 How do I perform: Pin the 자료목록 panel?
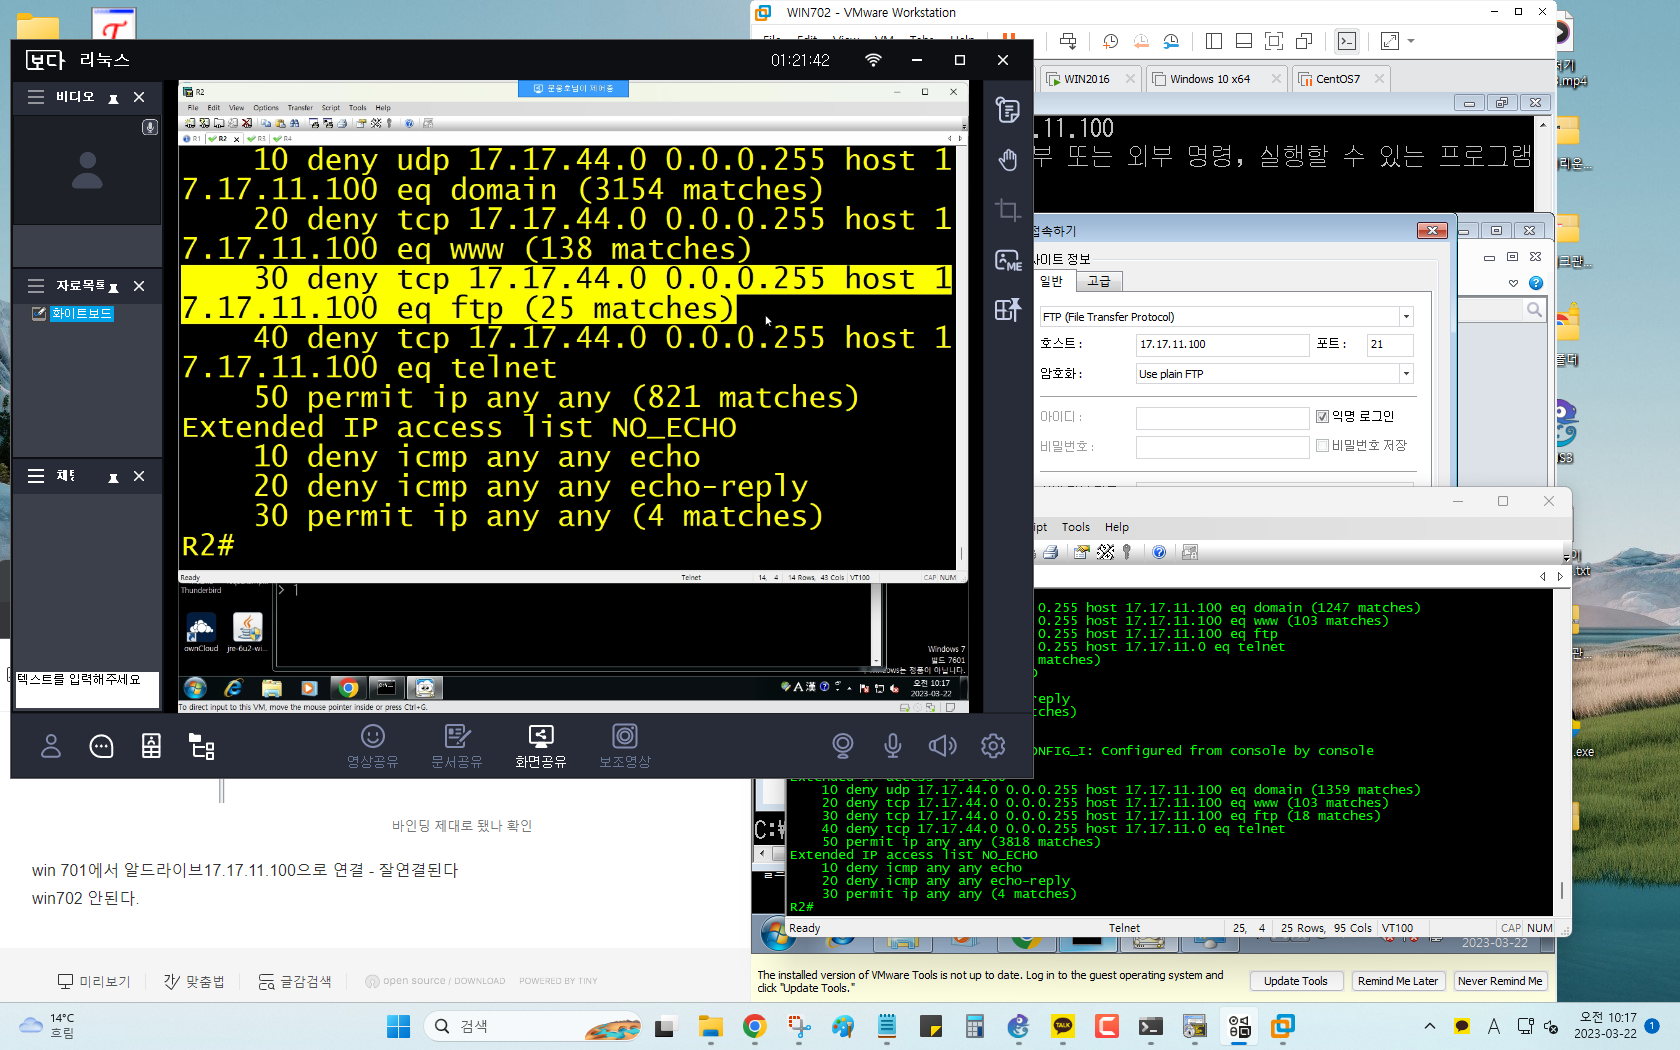pos(113,287)
